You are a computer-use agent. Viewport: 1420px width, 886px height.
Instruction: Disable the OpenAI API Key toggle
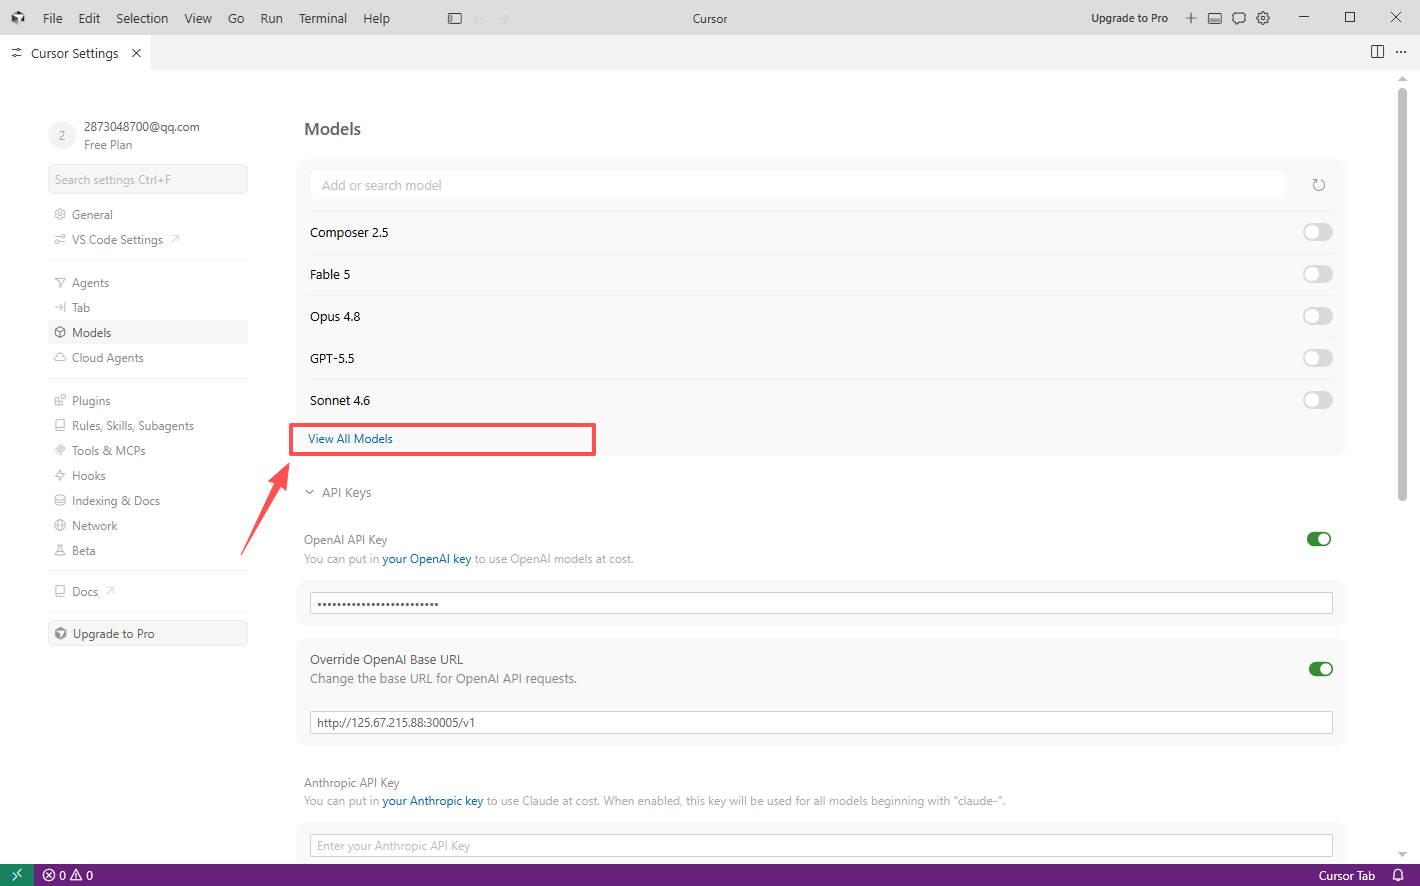click(x=1319, y=539)
